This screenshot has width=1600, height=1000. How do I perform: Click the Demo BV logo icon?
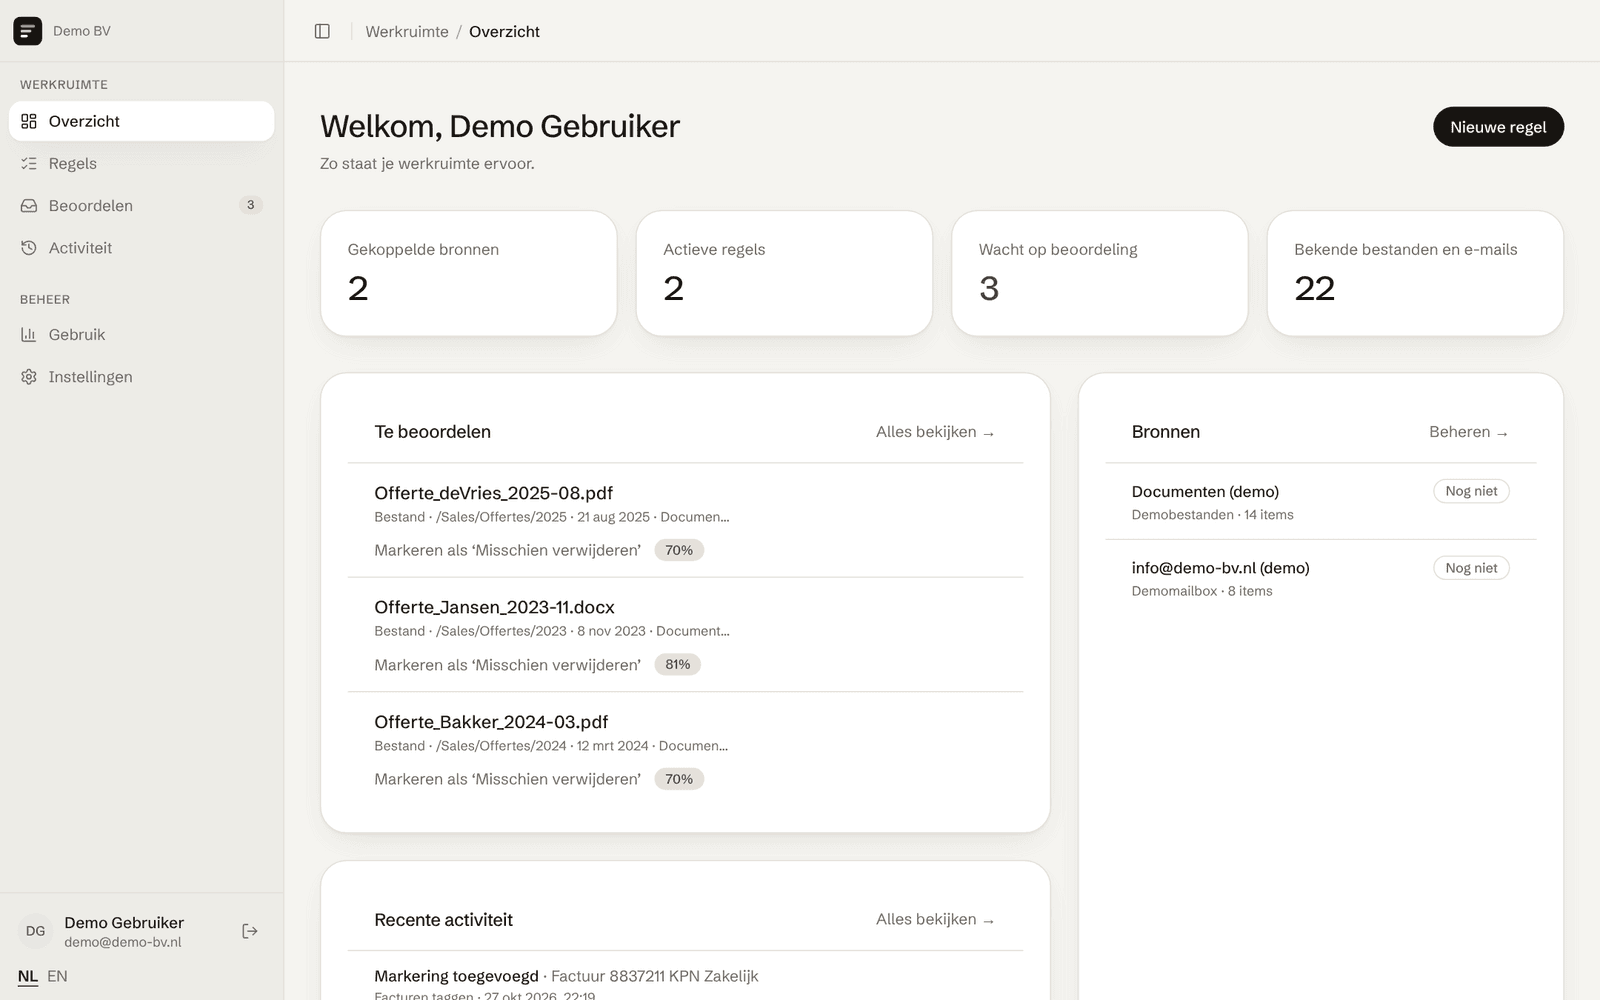point(27,31)
